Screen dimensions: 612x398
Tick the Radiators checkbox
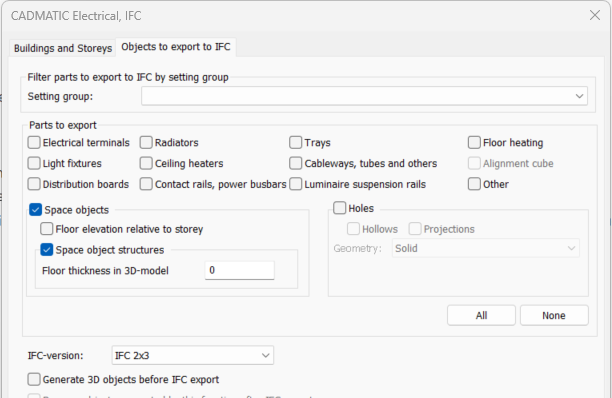(x=146, y=142)
